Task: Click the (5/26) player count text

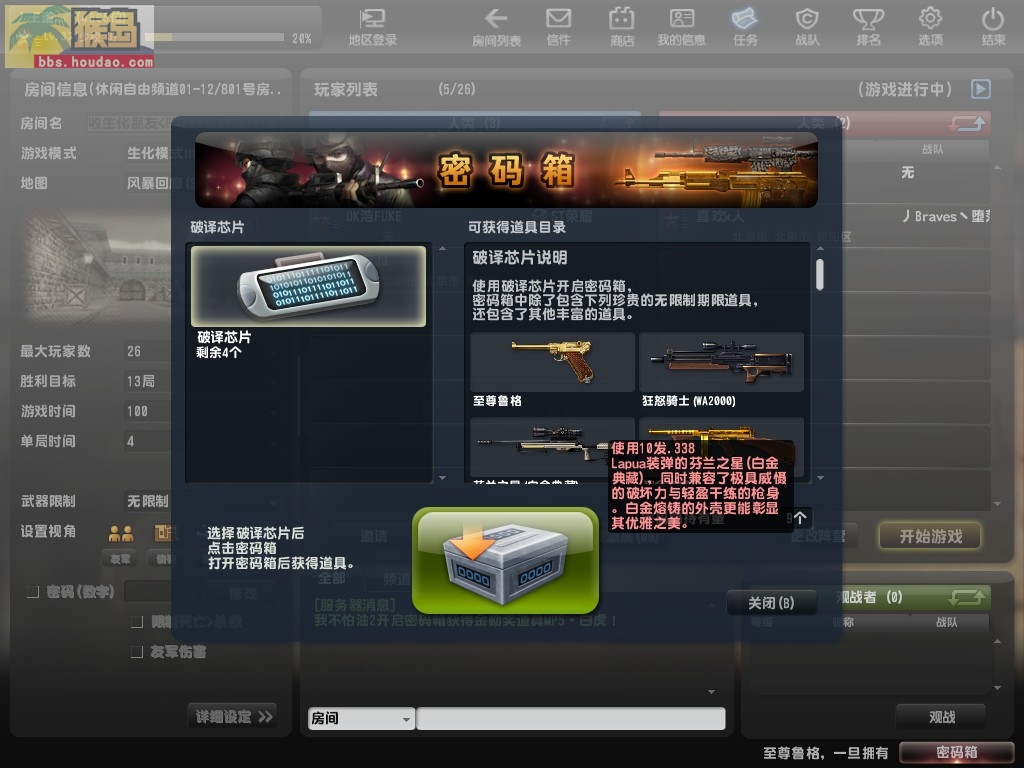Action: pos(456,89)
